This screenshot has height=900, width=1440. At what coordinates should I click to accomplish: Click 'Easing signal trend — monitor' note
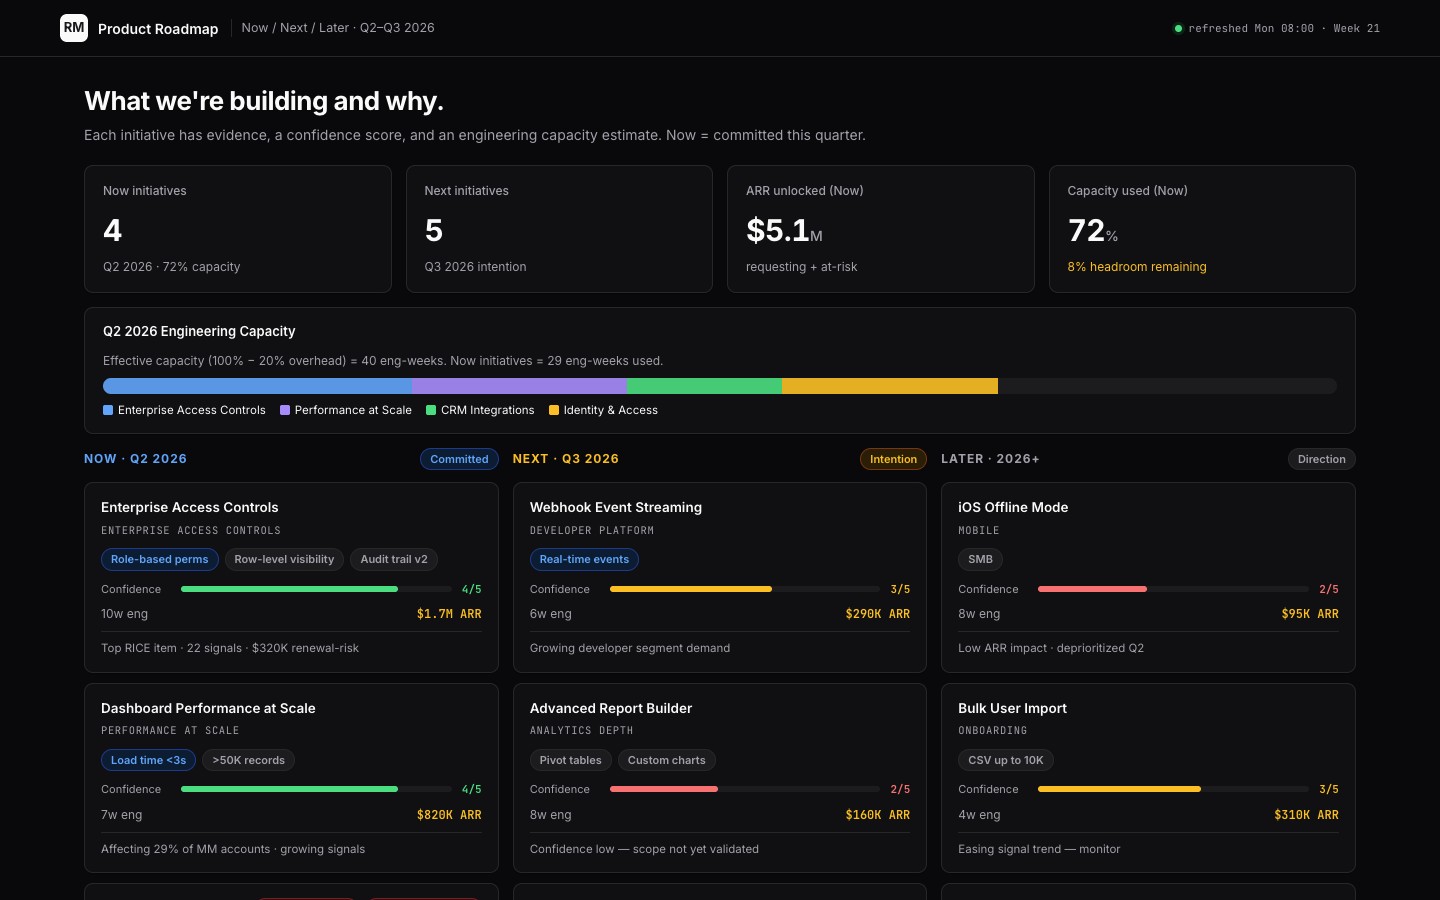pos(1039,849)
